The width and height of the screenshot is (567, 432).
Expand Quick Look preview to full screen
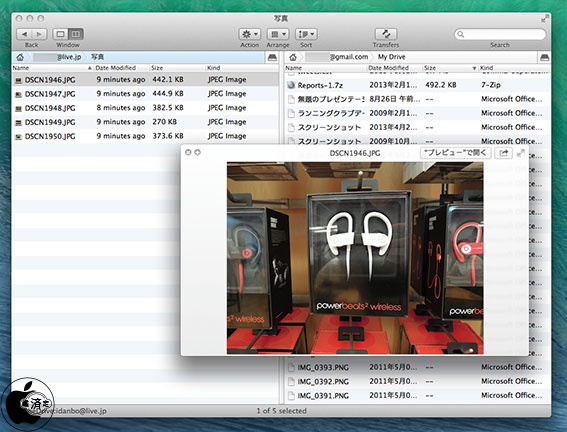521,153
